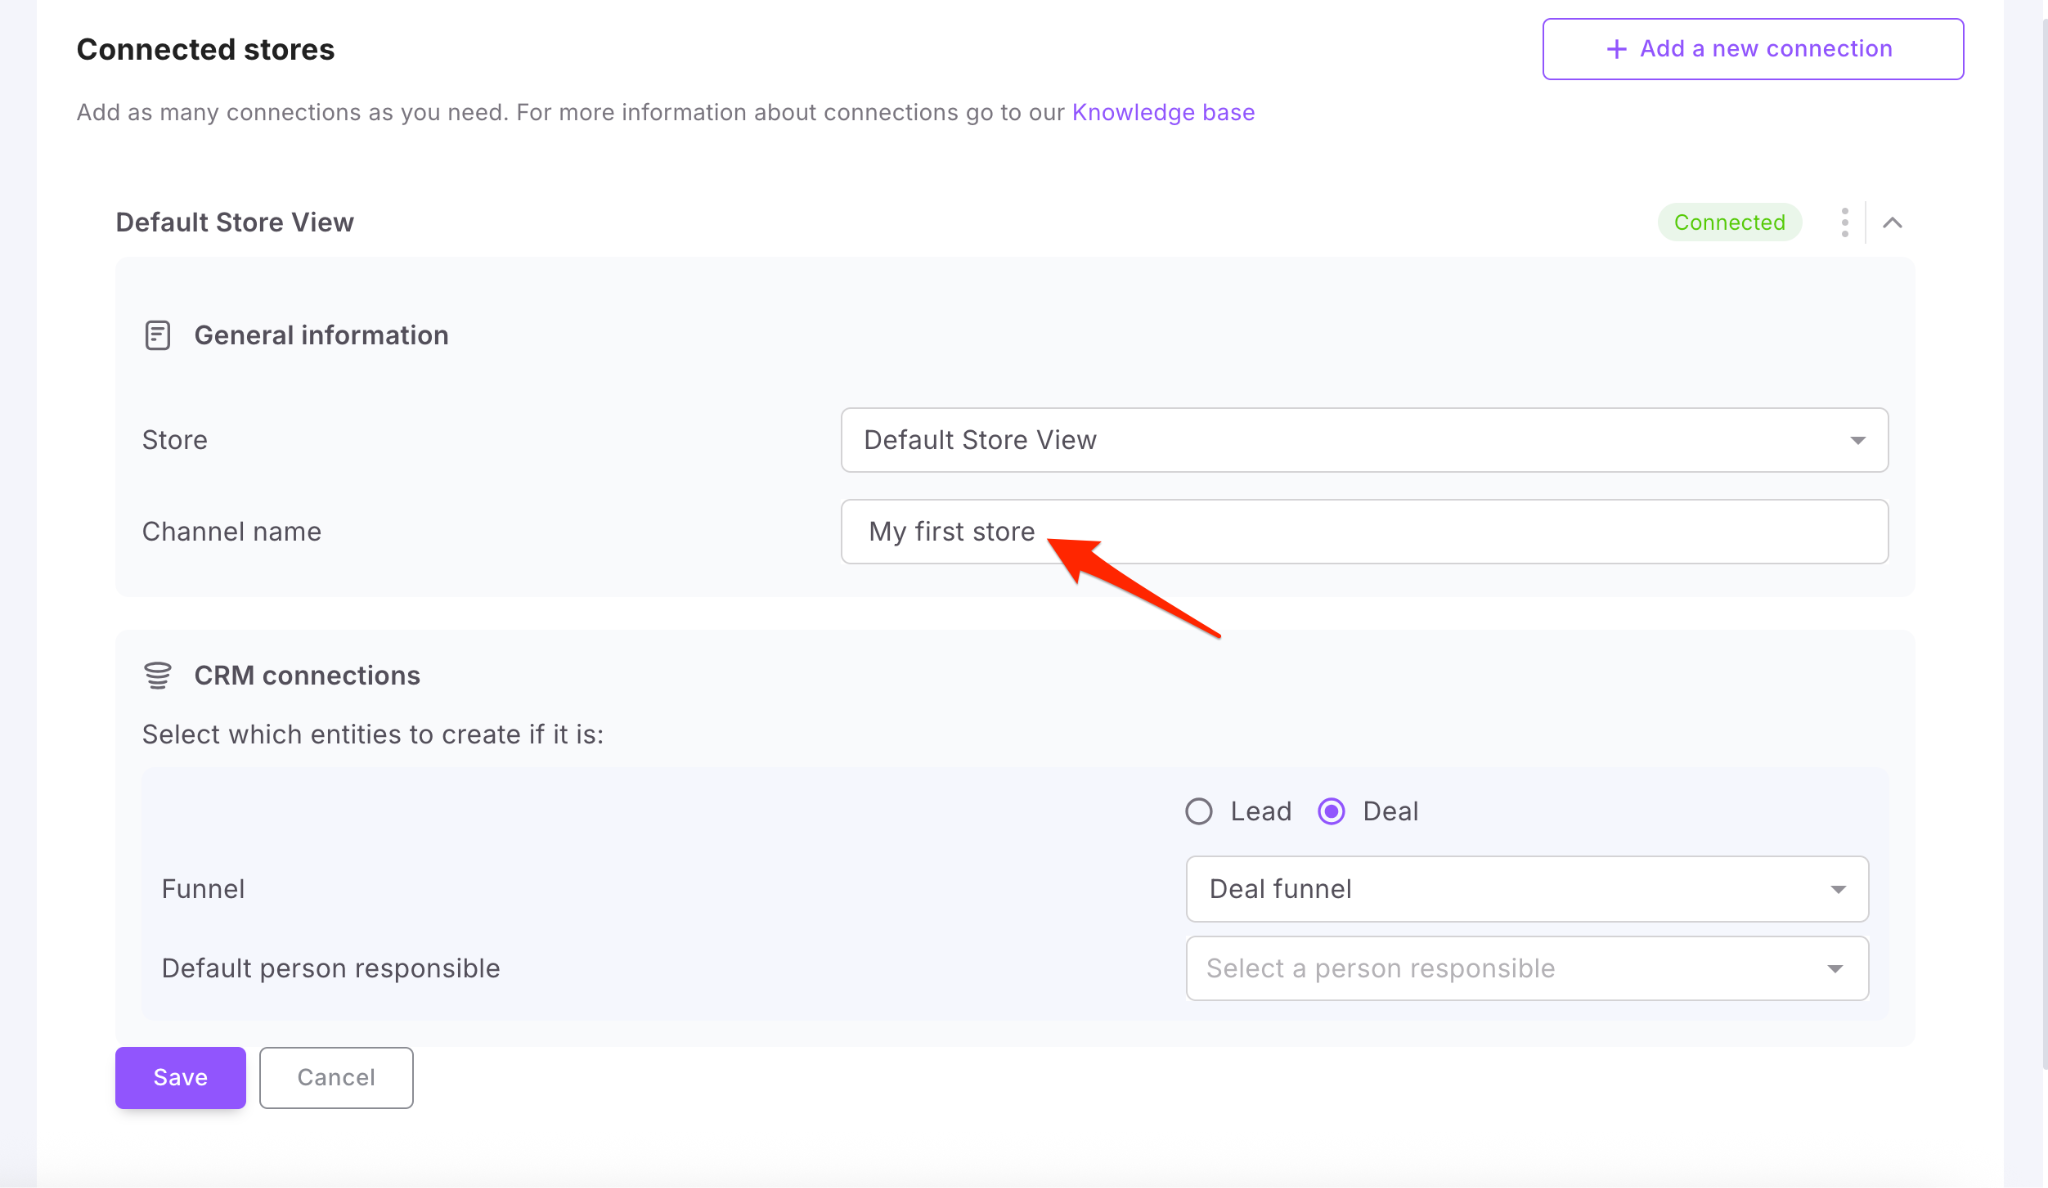The image size is (2048, 1188).
Task: Click the Connected status badge
Action: pyautogui.click(x=1729, y=222)
